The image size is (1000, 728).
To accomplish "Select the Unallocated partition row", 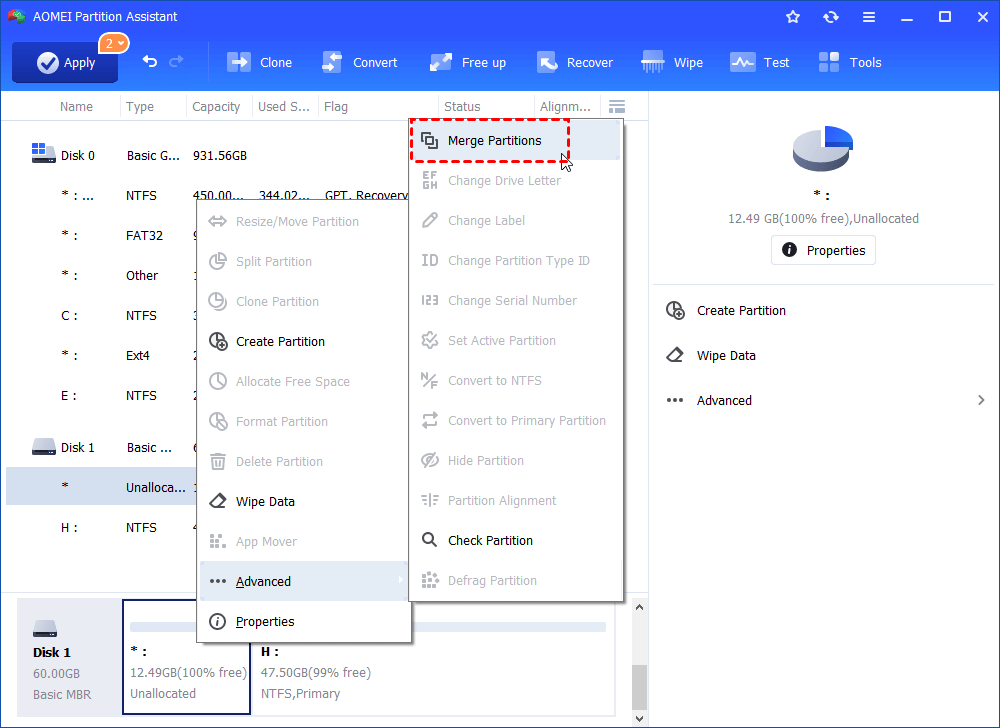I will [x=102, y=486].
